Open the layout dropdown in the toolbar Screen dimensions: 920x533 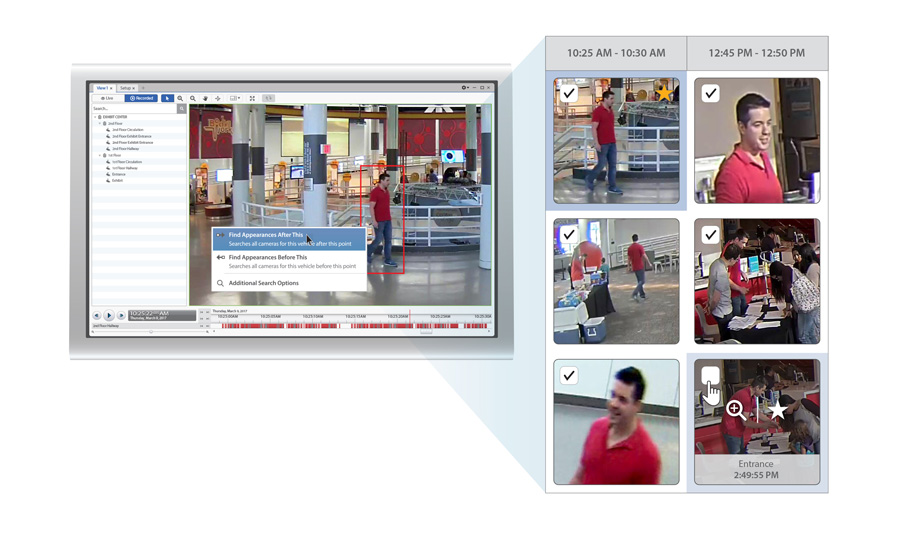pyautogui.click(x=235, y=98)
